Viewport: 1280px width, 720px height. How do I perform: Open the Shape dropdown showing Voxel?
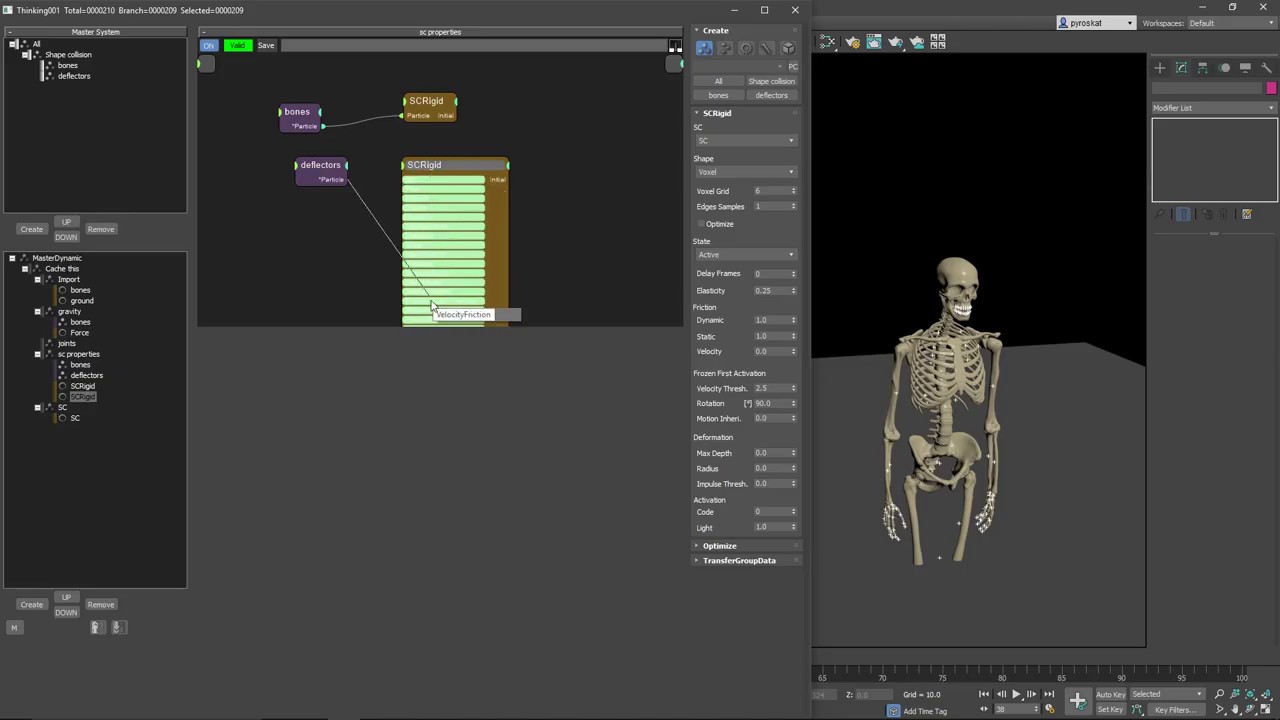pos(745,172)
